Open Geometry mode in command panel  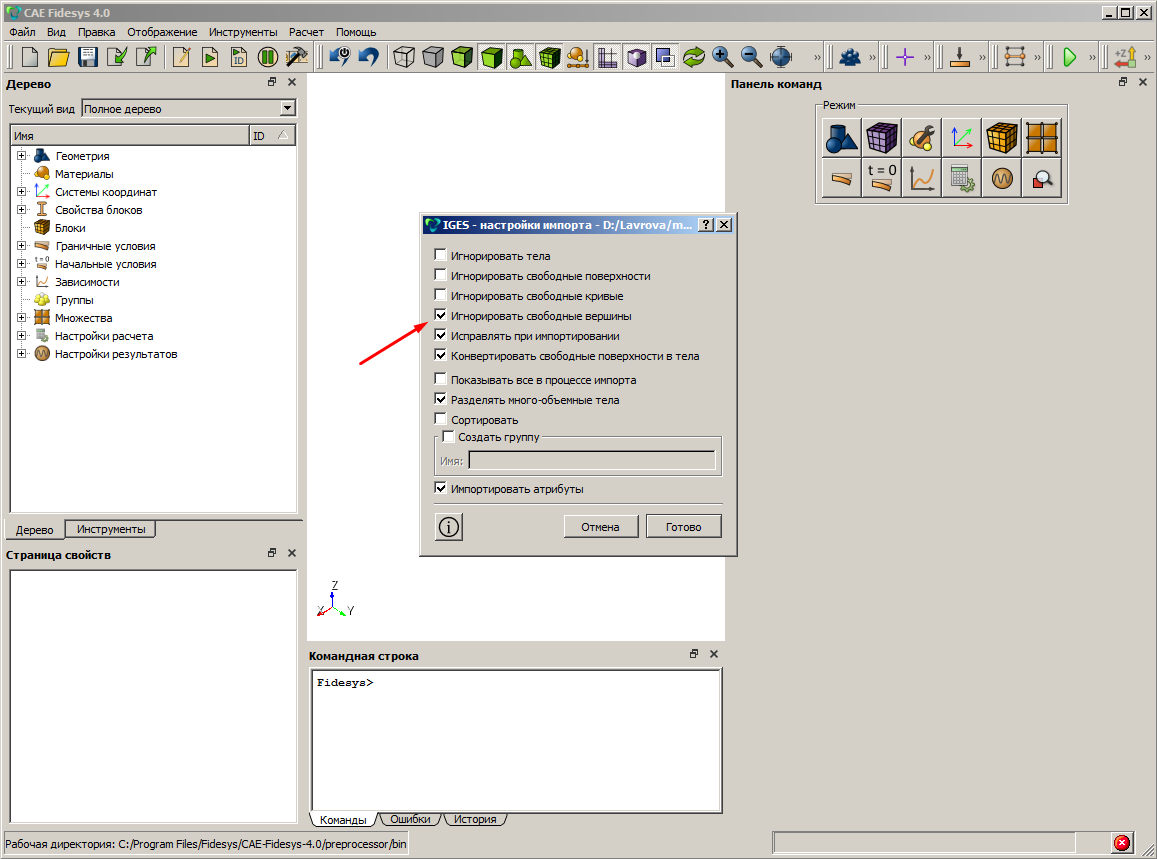(841, 137)
